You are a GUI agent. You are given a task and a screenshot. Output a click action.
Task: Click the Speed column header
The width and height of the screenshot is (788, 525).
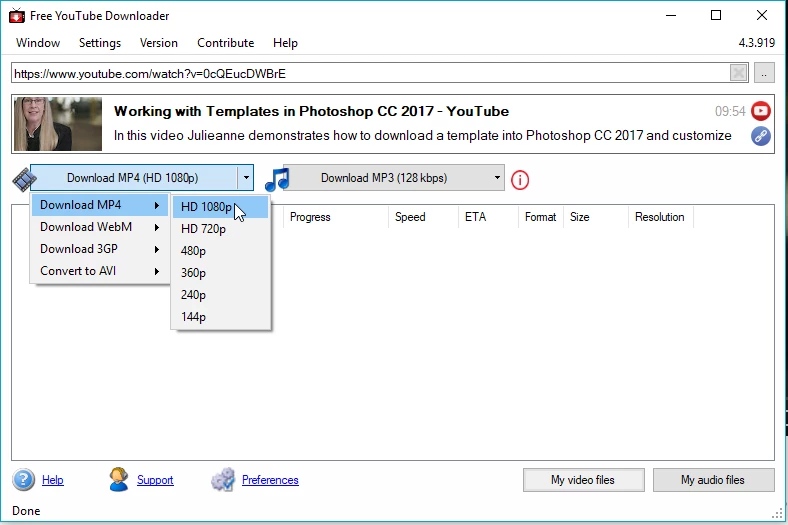coord(423,217)
